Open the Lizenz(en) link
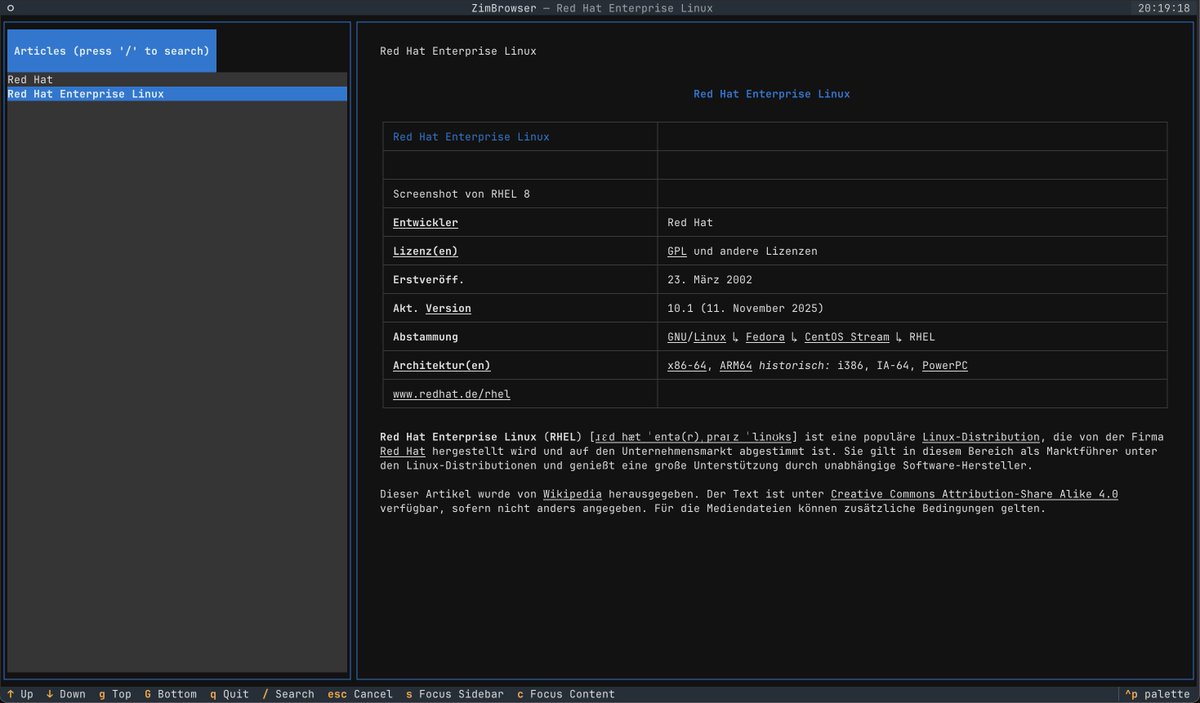 [x=425, y=251]
